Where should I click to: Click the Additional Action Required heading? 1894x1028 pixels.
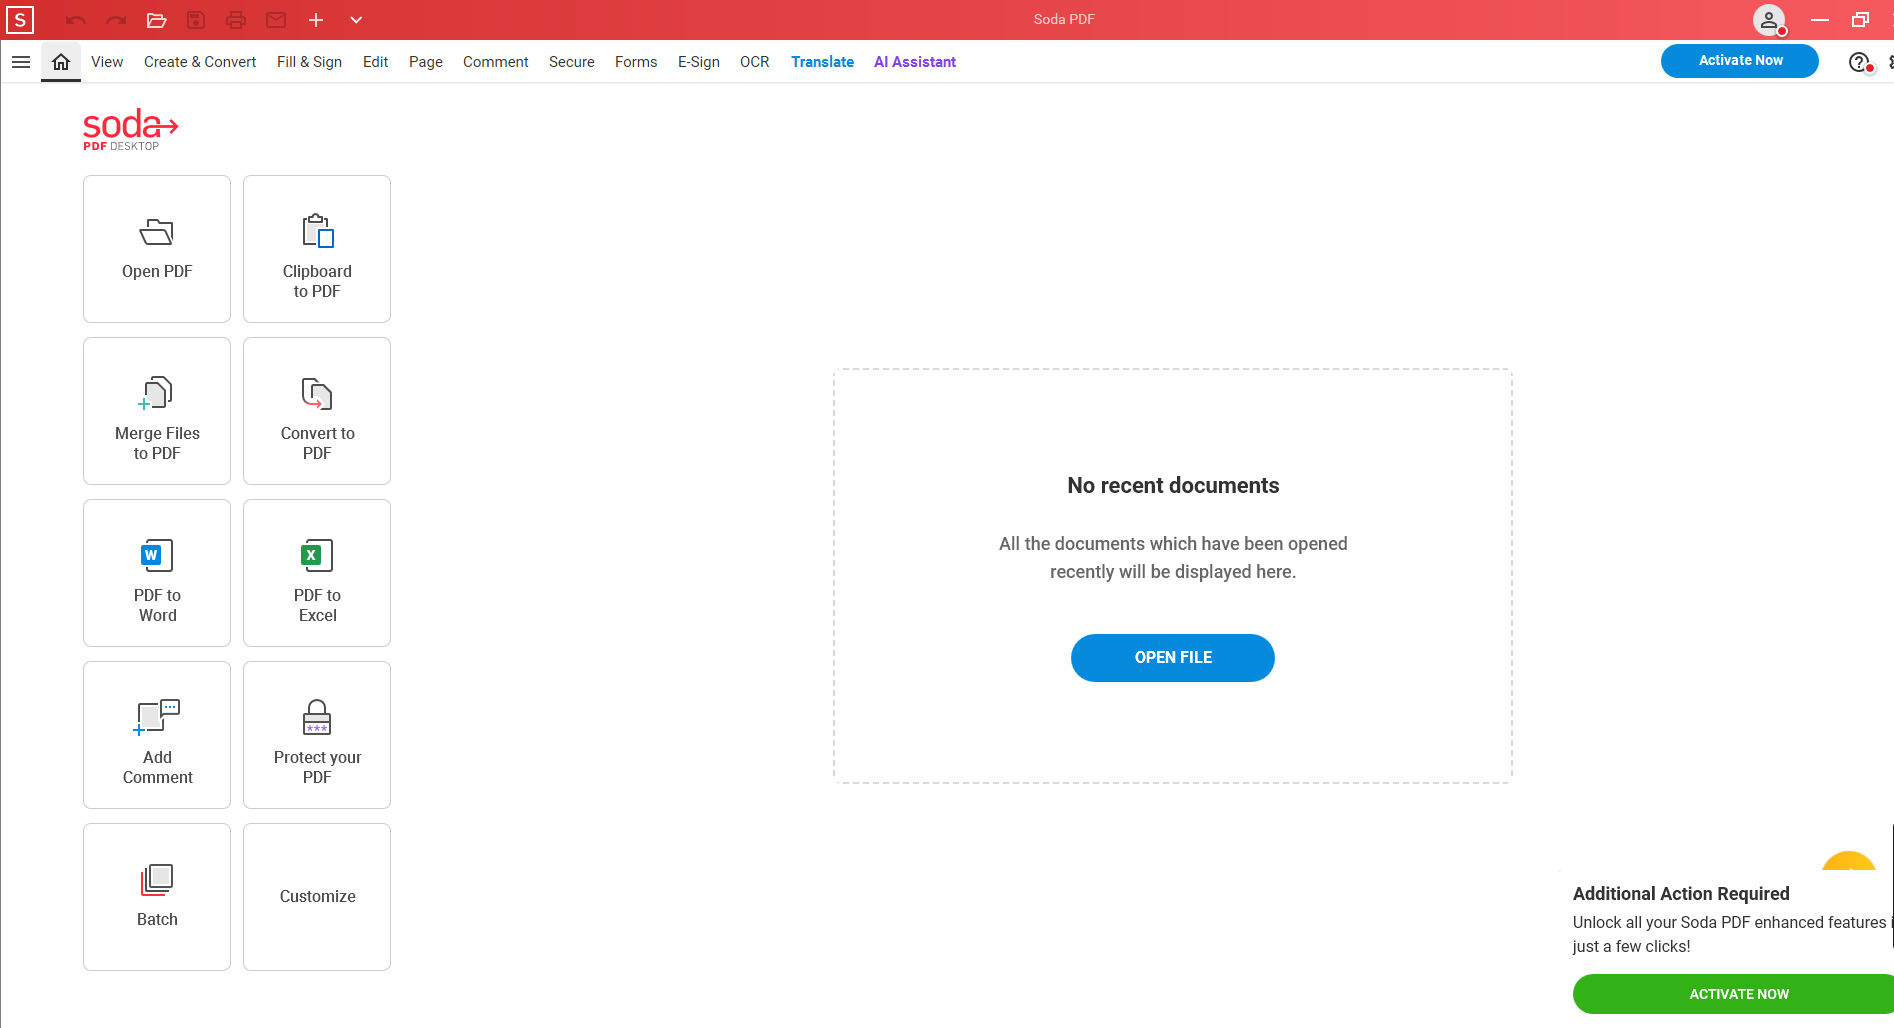pyautogui.click(x=1681, y=894)
